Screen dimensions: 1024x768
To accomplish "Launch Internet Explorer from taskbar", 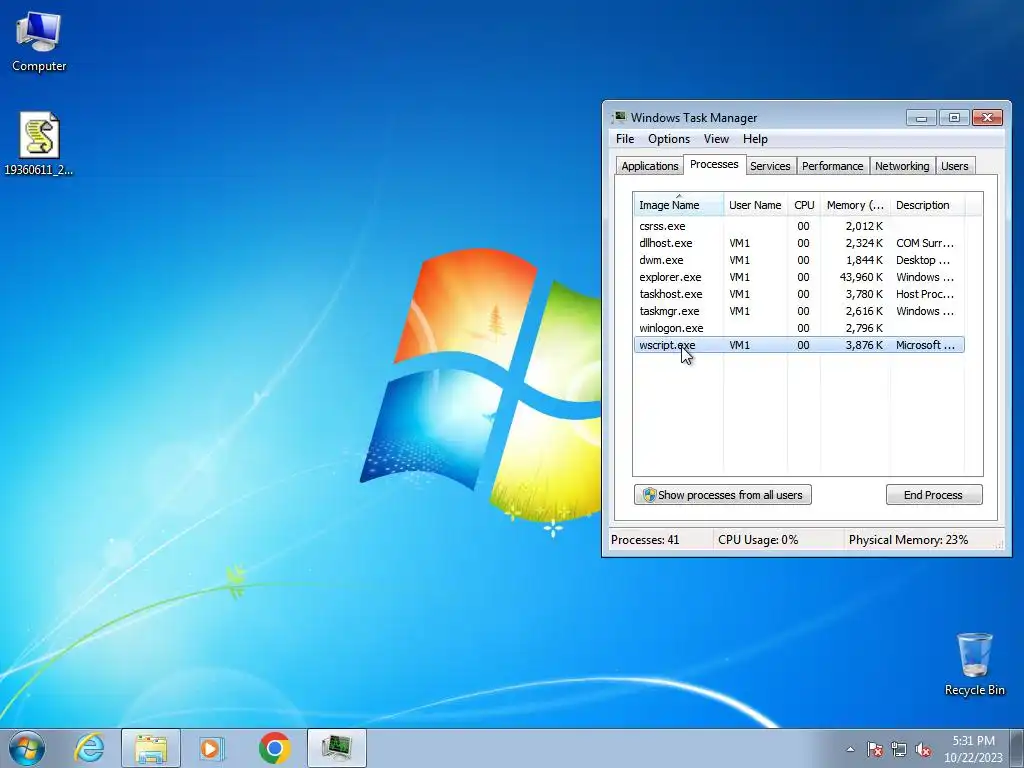I will coord(89,748).
